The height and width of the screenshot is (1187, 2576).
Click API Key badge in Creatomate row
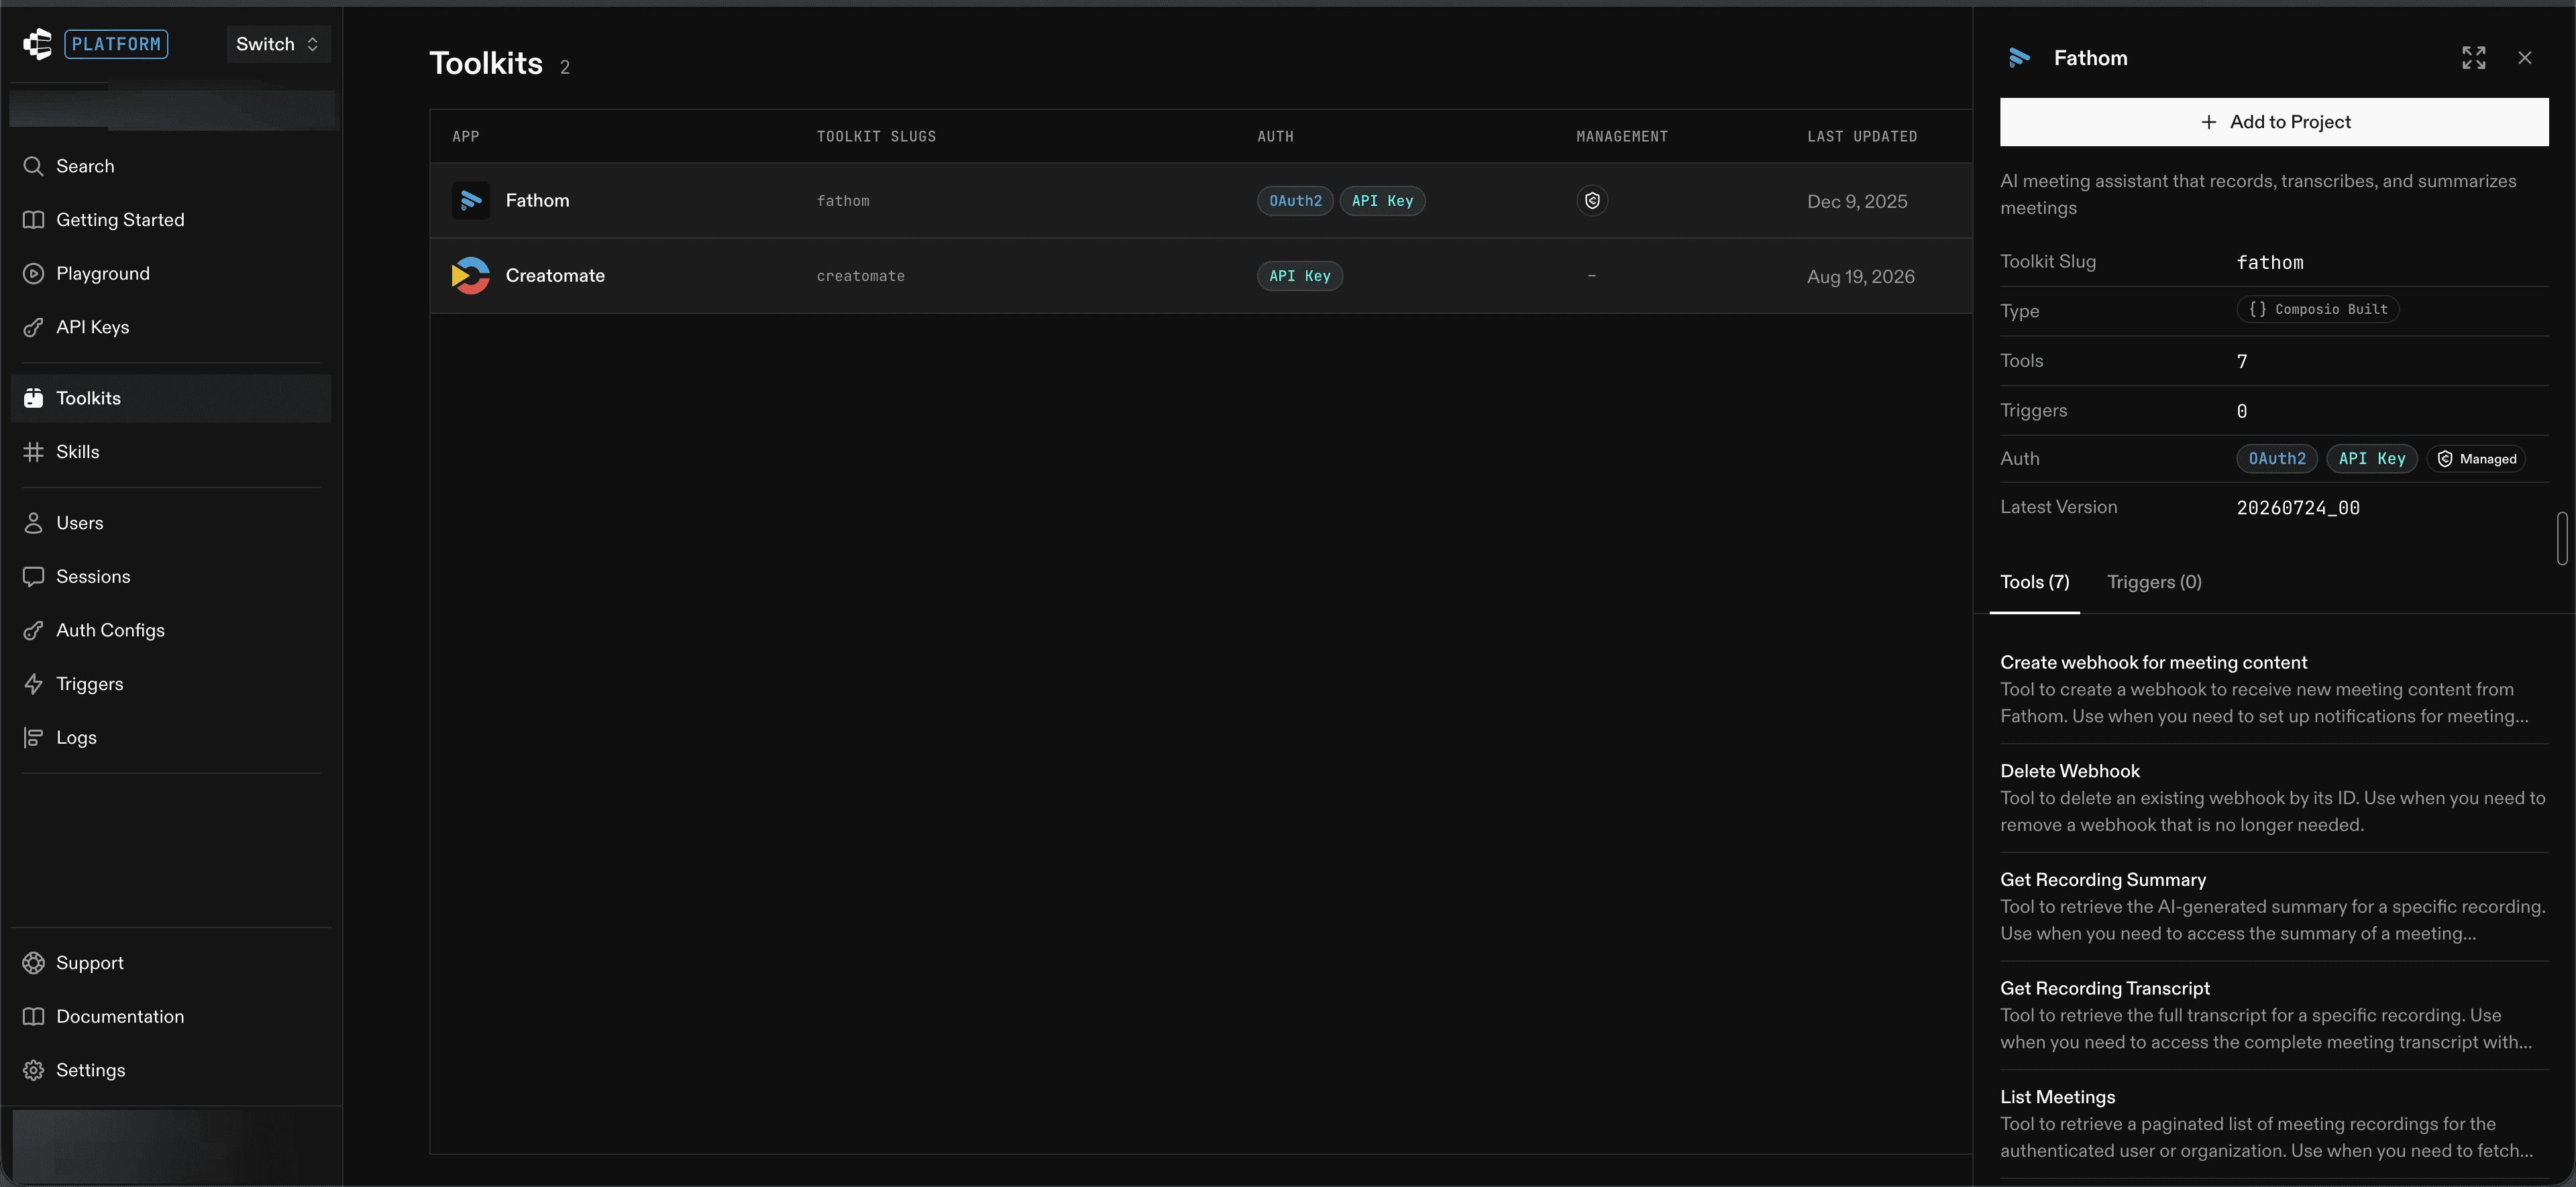pyautogui.click(x=1299, y=276)
